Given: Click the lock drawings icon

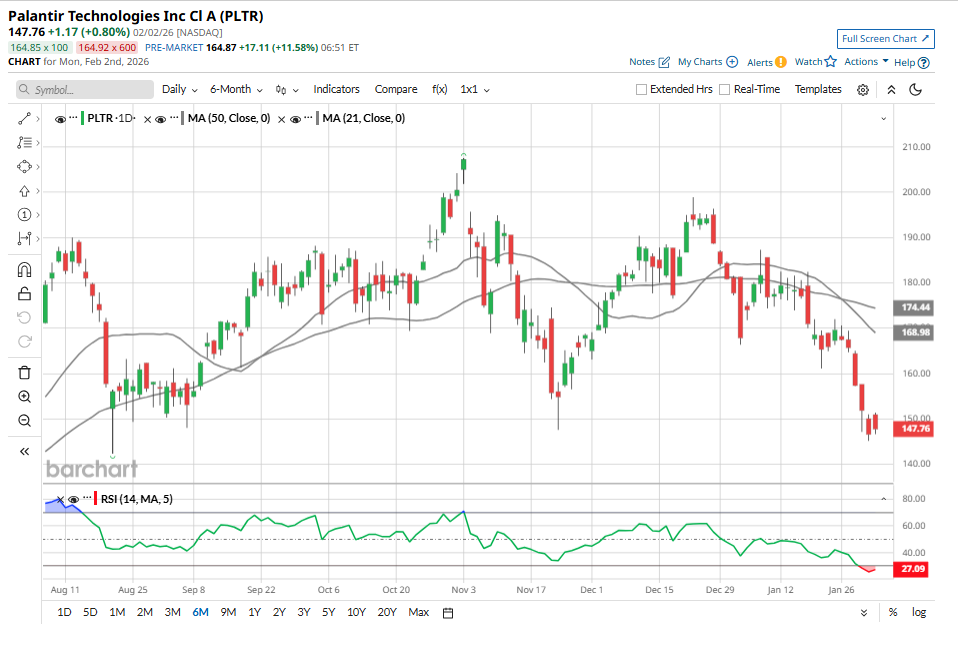Looking at the screenshot, I should pos(25,293).
